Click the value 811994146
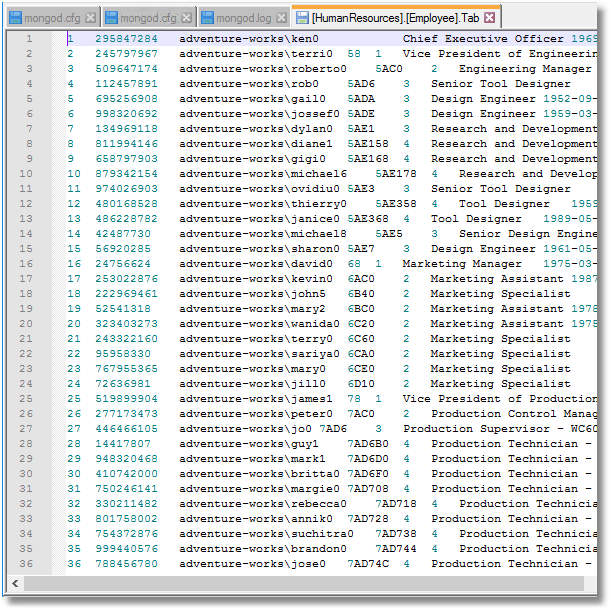This screenshot has height=611, width=611. pos(127,144)
